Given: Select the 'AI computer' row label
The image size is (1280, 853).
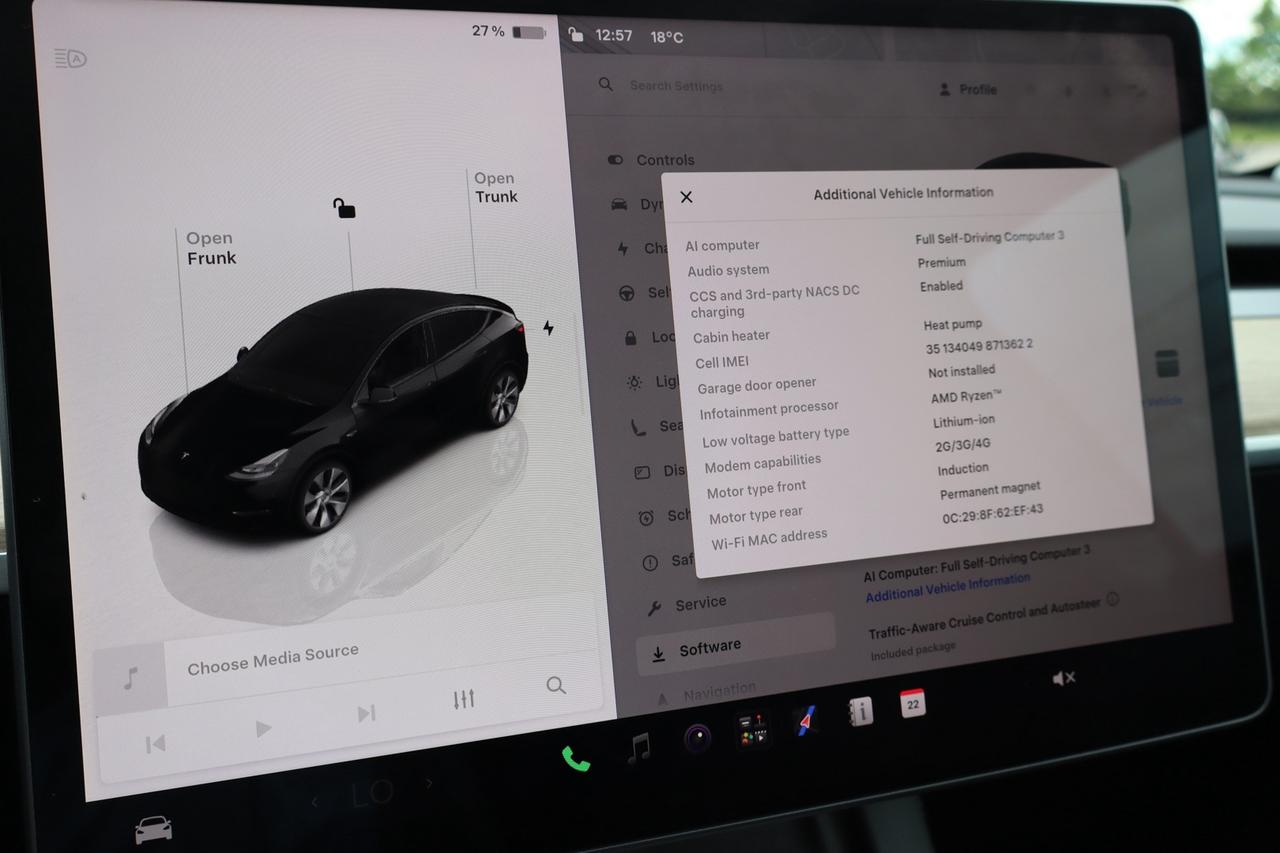Looking at the screenshot, I should tap(722, 245).
